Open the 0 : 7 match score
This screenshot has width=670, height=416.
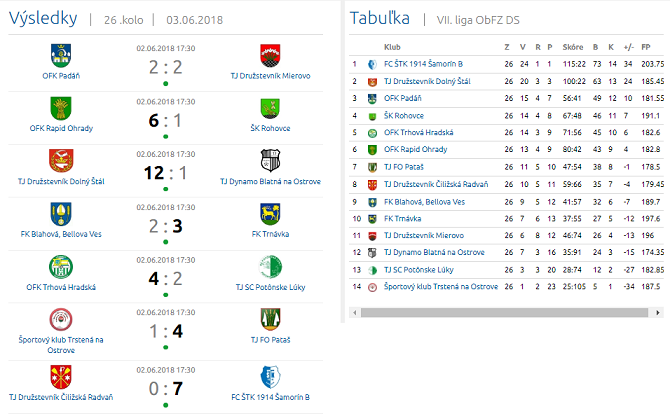point(165,387)
